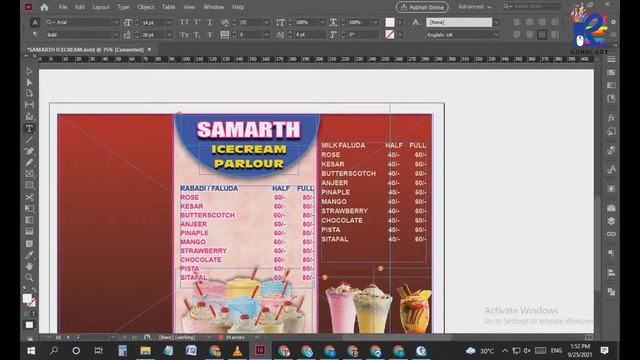
Task: Open the Bold font style dropdown
Action: tap(116, 35)
